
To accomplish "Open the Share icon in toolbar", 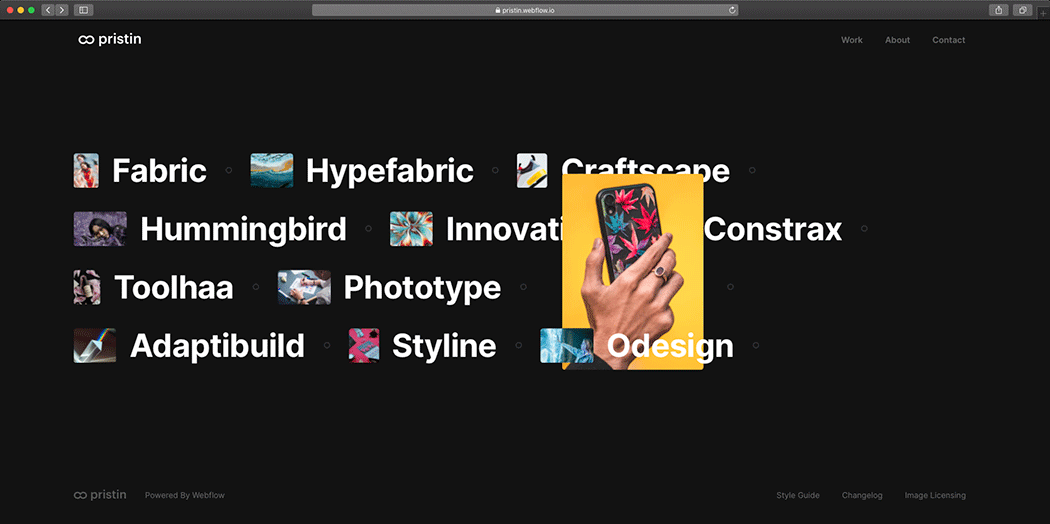I will (998, 10).
